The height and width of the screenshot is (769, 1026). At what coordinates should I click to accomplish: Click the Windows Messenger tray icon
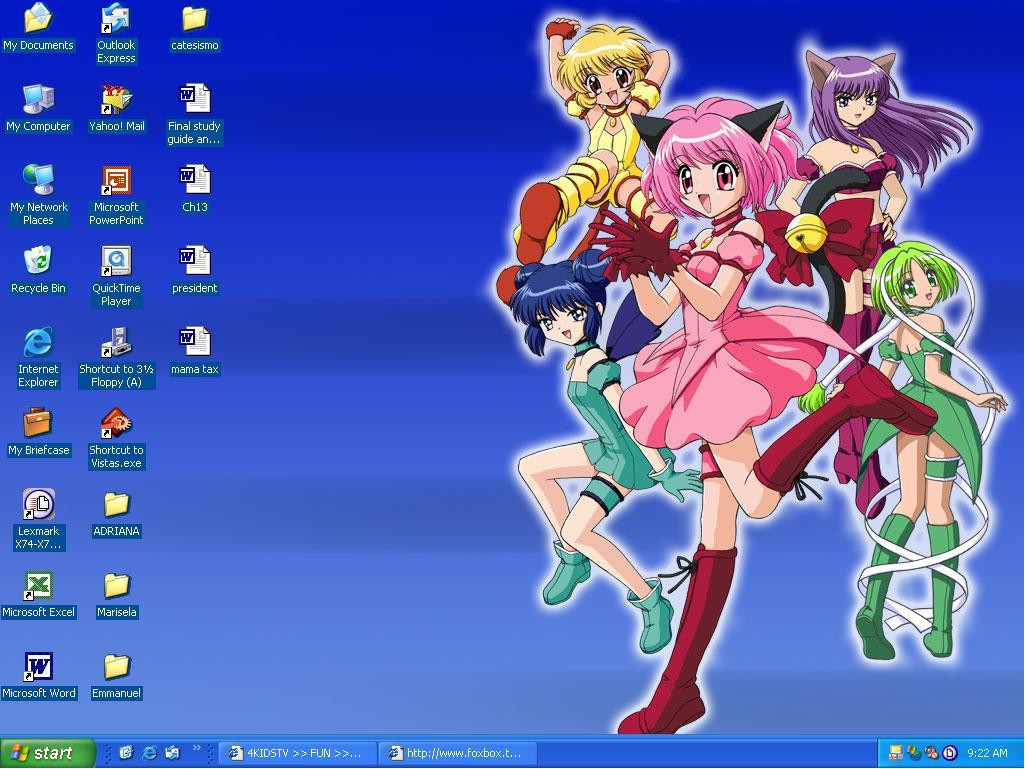tap(914, 753)
